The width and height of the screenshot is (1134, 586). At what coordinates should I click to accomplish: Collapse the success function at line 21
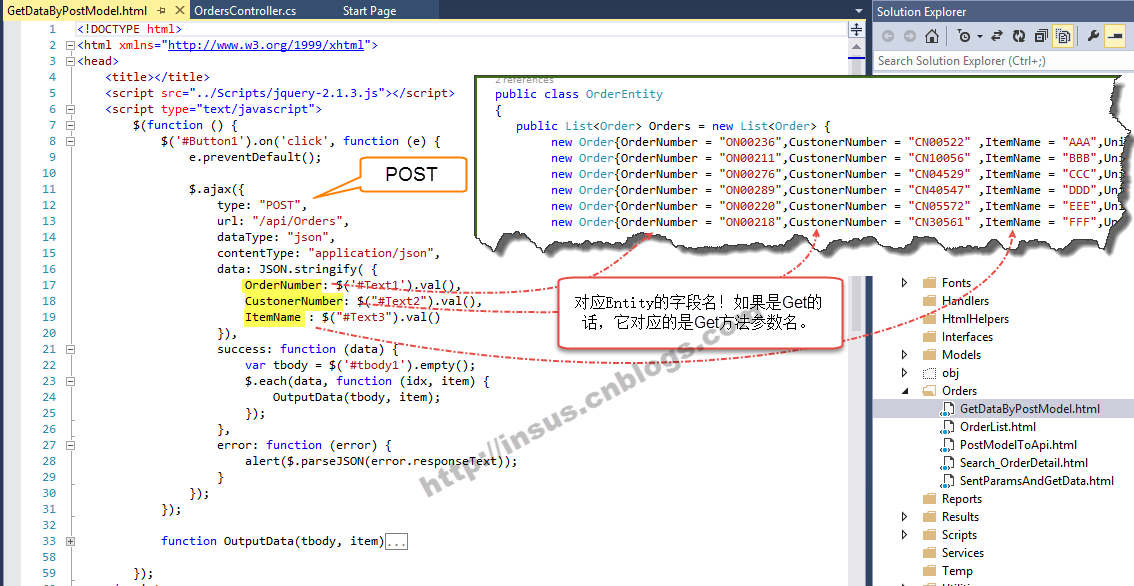70,349
